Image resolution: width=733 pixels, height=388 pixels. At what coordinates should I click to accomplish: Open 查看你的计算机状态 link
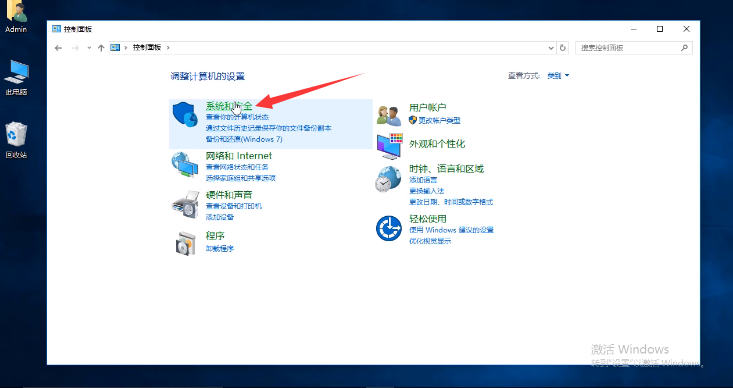237,117
